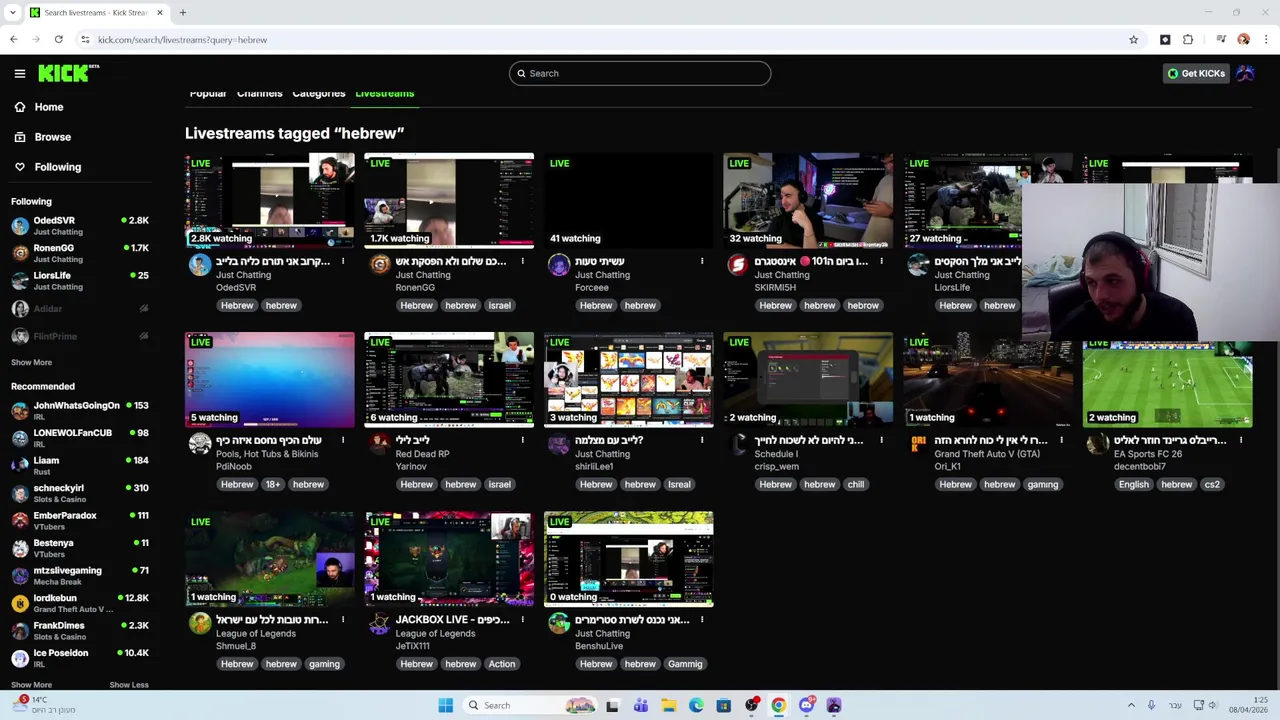This screenshot has height=720, width=1280.
Task: Open the taskbar volume control
Action: click(1212, 705)
